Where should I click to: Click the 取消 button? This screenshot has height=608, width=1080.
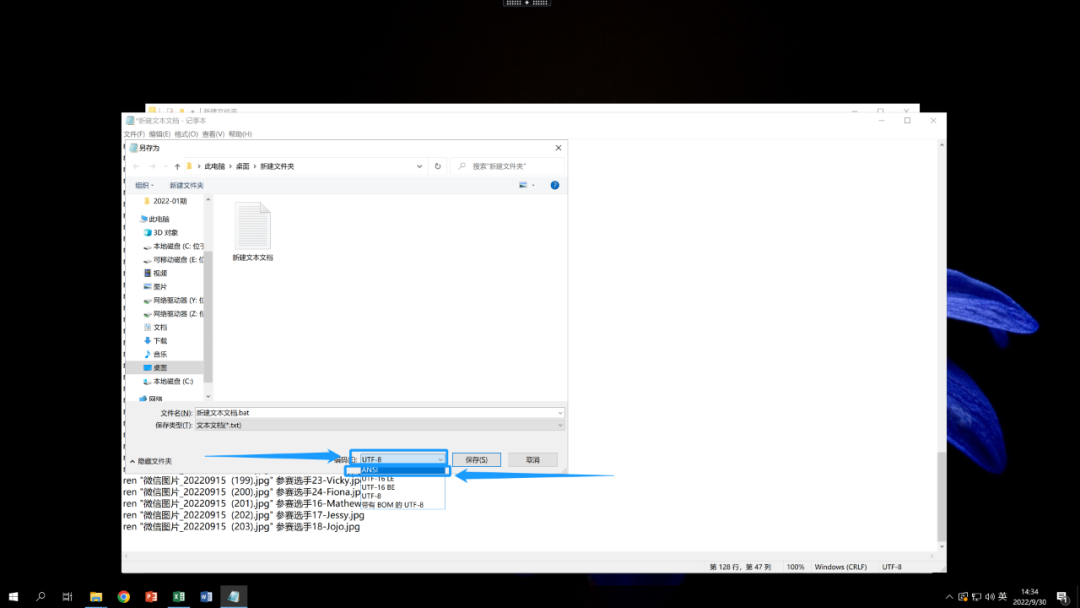[x=533, y=459]
